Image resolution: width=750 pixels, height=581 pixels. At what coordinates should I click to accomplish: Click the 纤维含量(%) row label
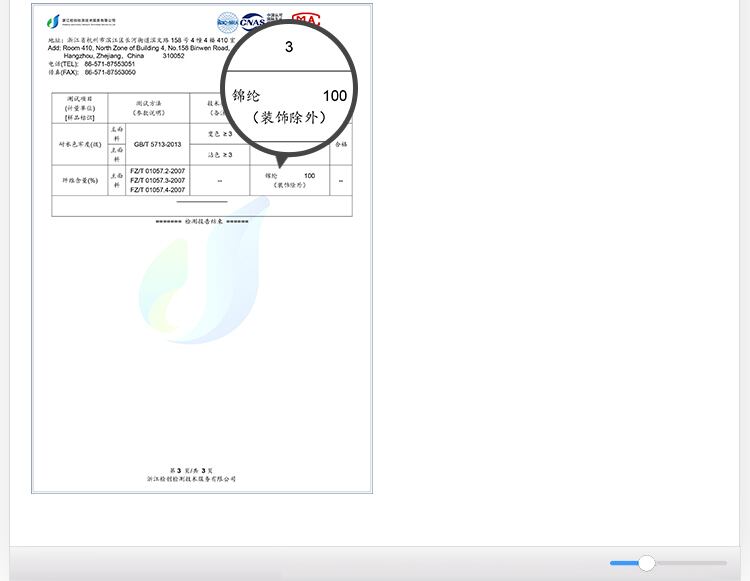[x=80, y=180]
